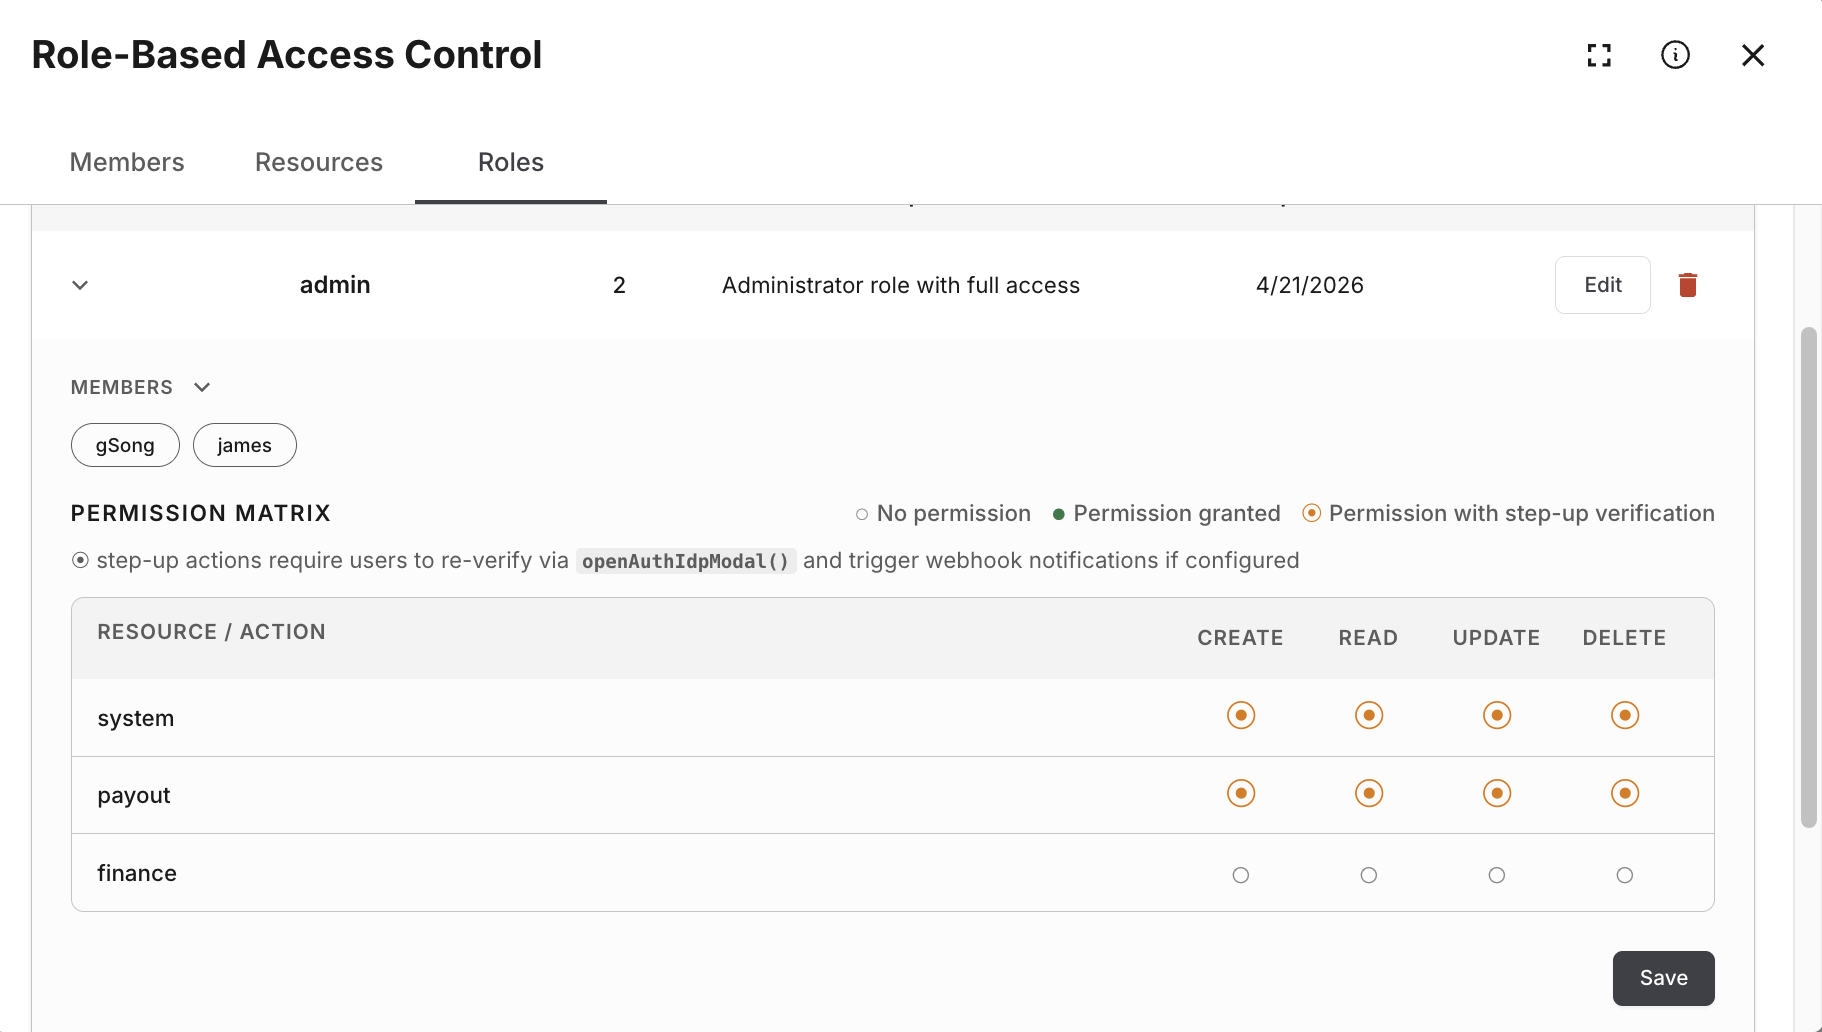Delete the admin role with trash icon
This screenshot has height=1032, width=1822.
click(1688, 285)
